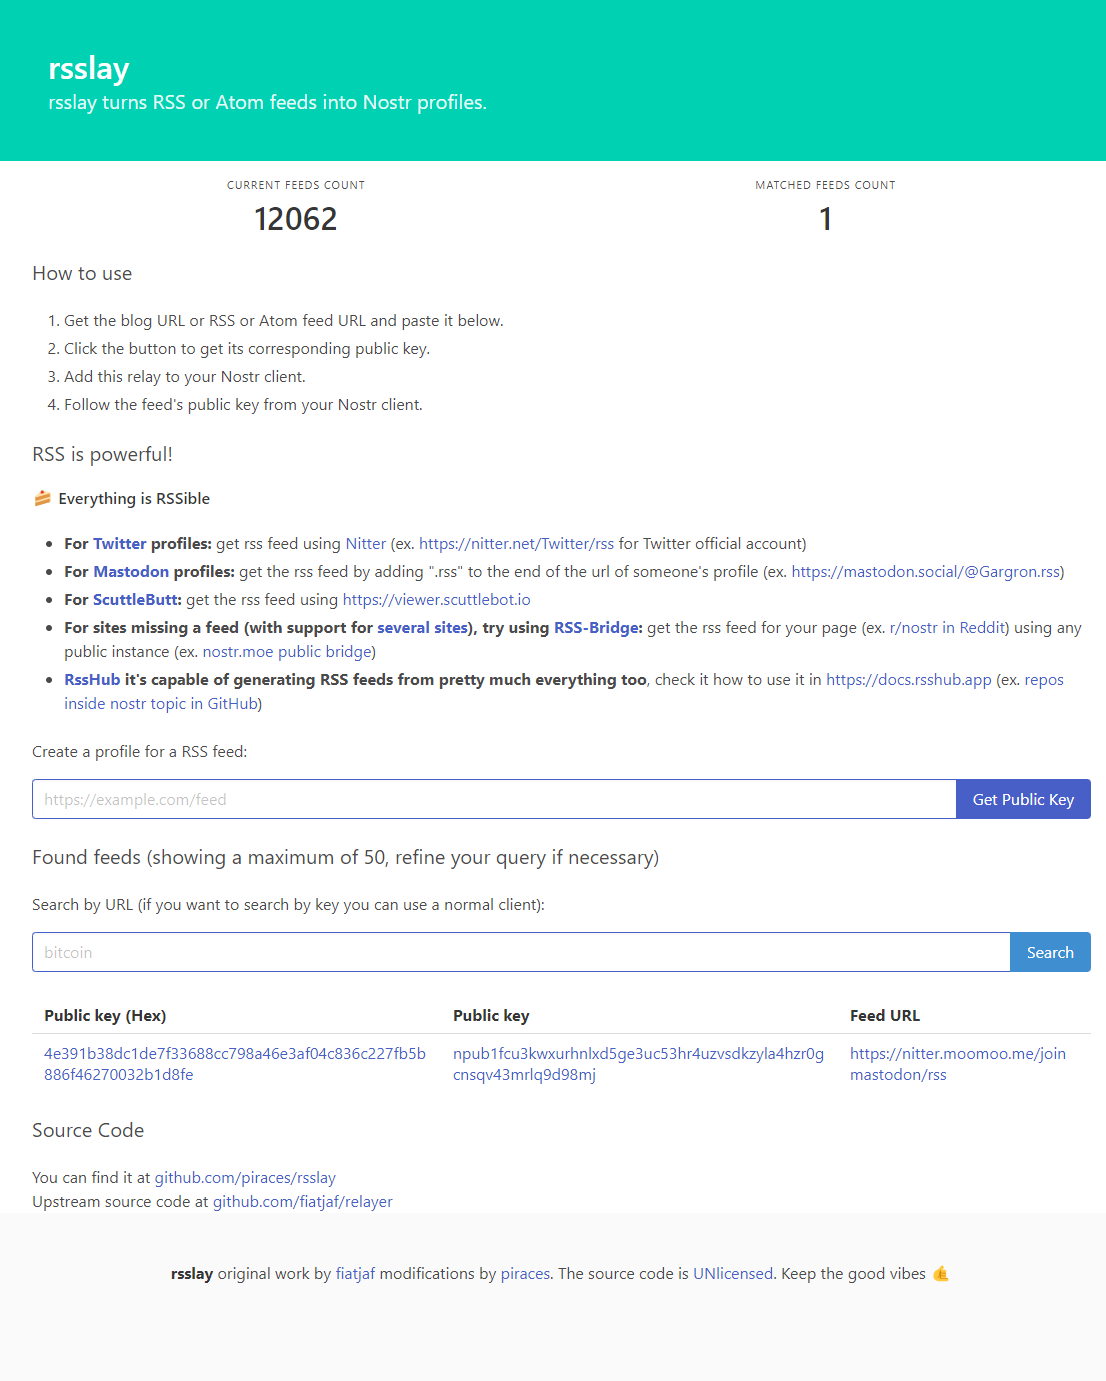1106x1381 pixels.
Task: Focus the search by URL input field
Action: tap(521, 952)
